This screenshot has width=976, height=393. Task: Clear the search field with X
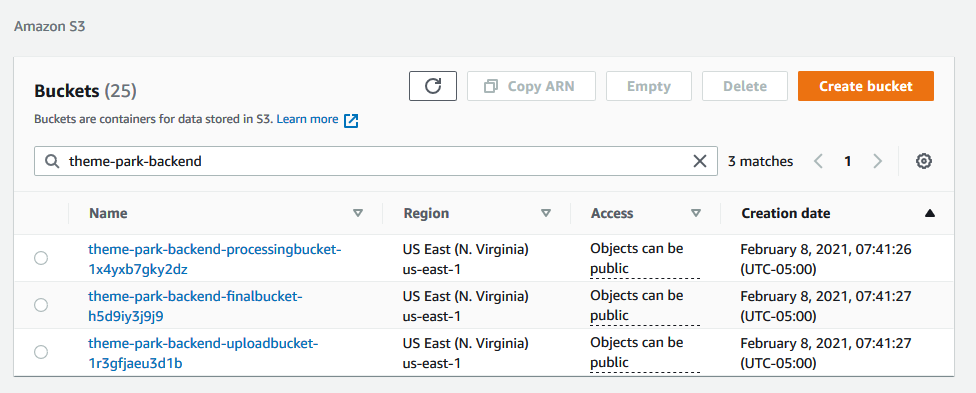pyautogui.click(x=700, y=161)
